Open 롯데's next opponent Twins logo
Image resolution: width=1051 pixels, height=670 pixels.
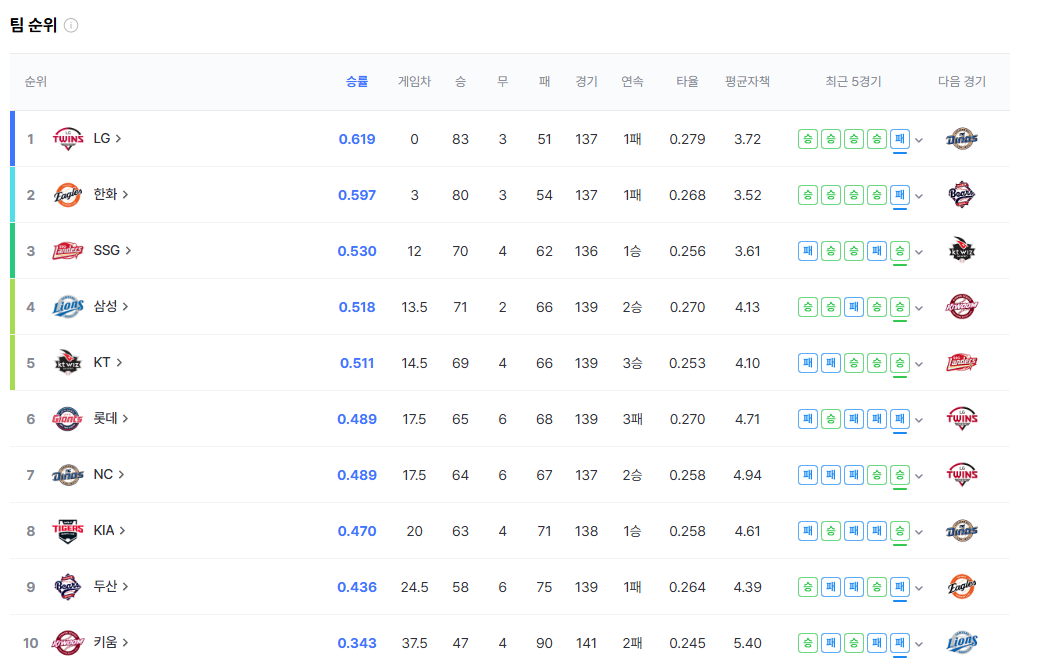pyautogui.click(x=961, y=419)
